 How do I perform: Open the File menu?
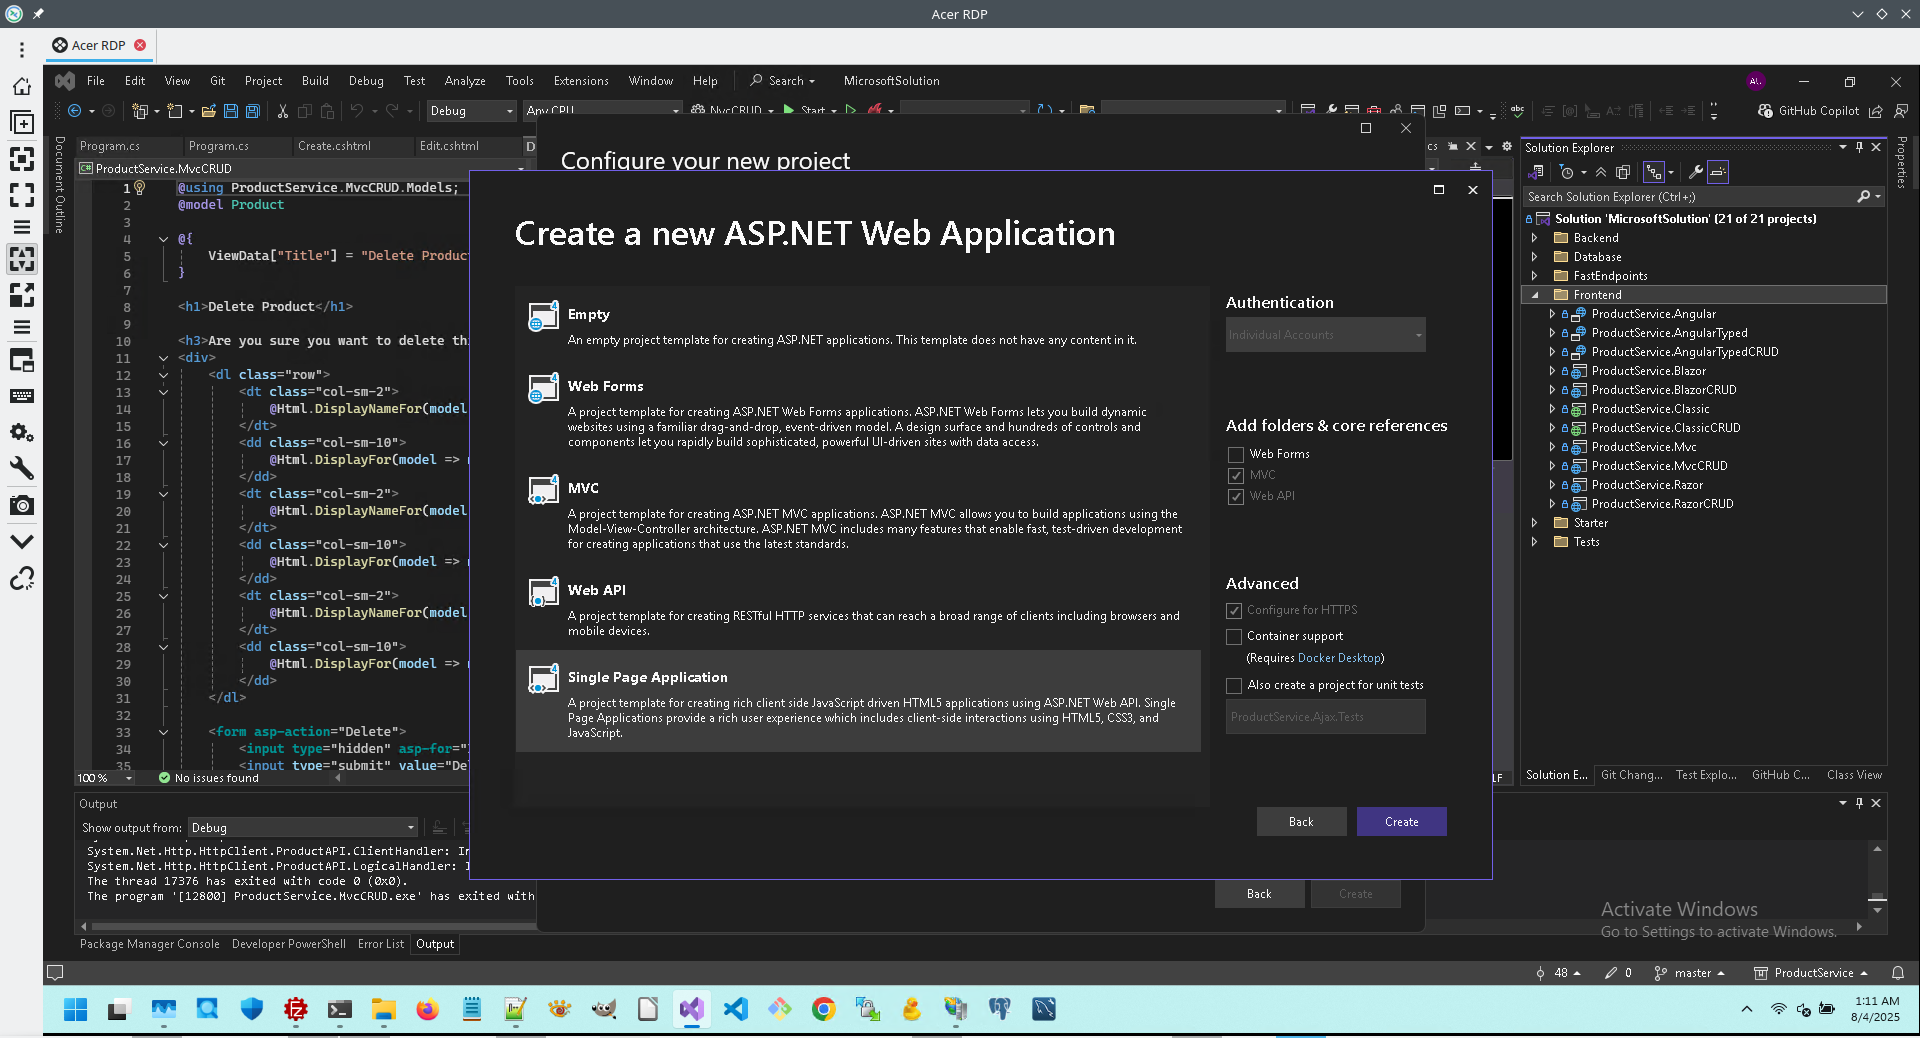(x=96, y=81)
